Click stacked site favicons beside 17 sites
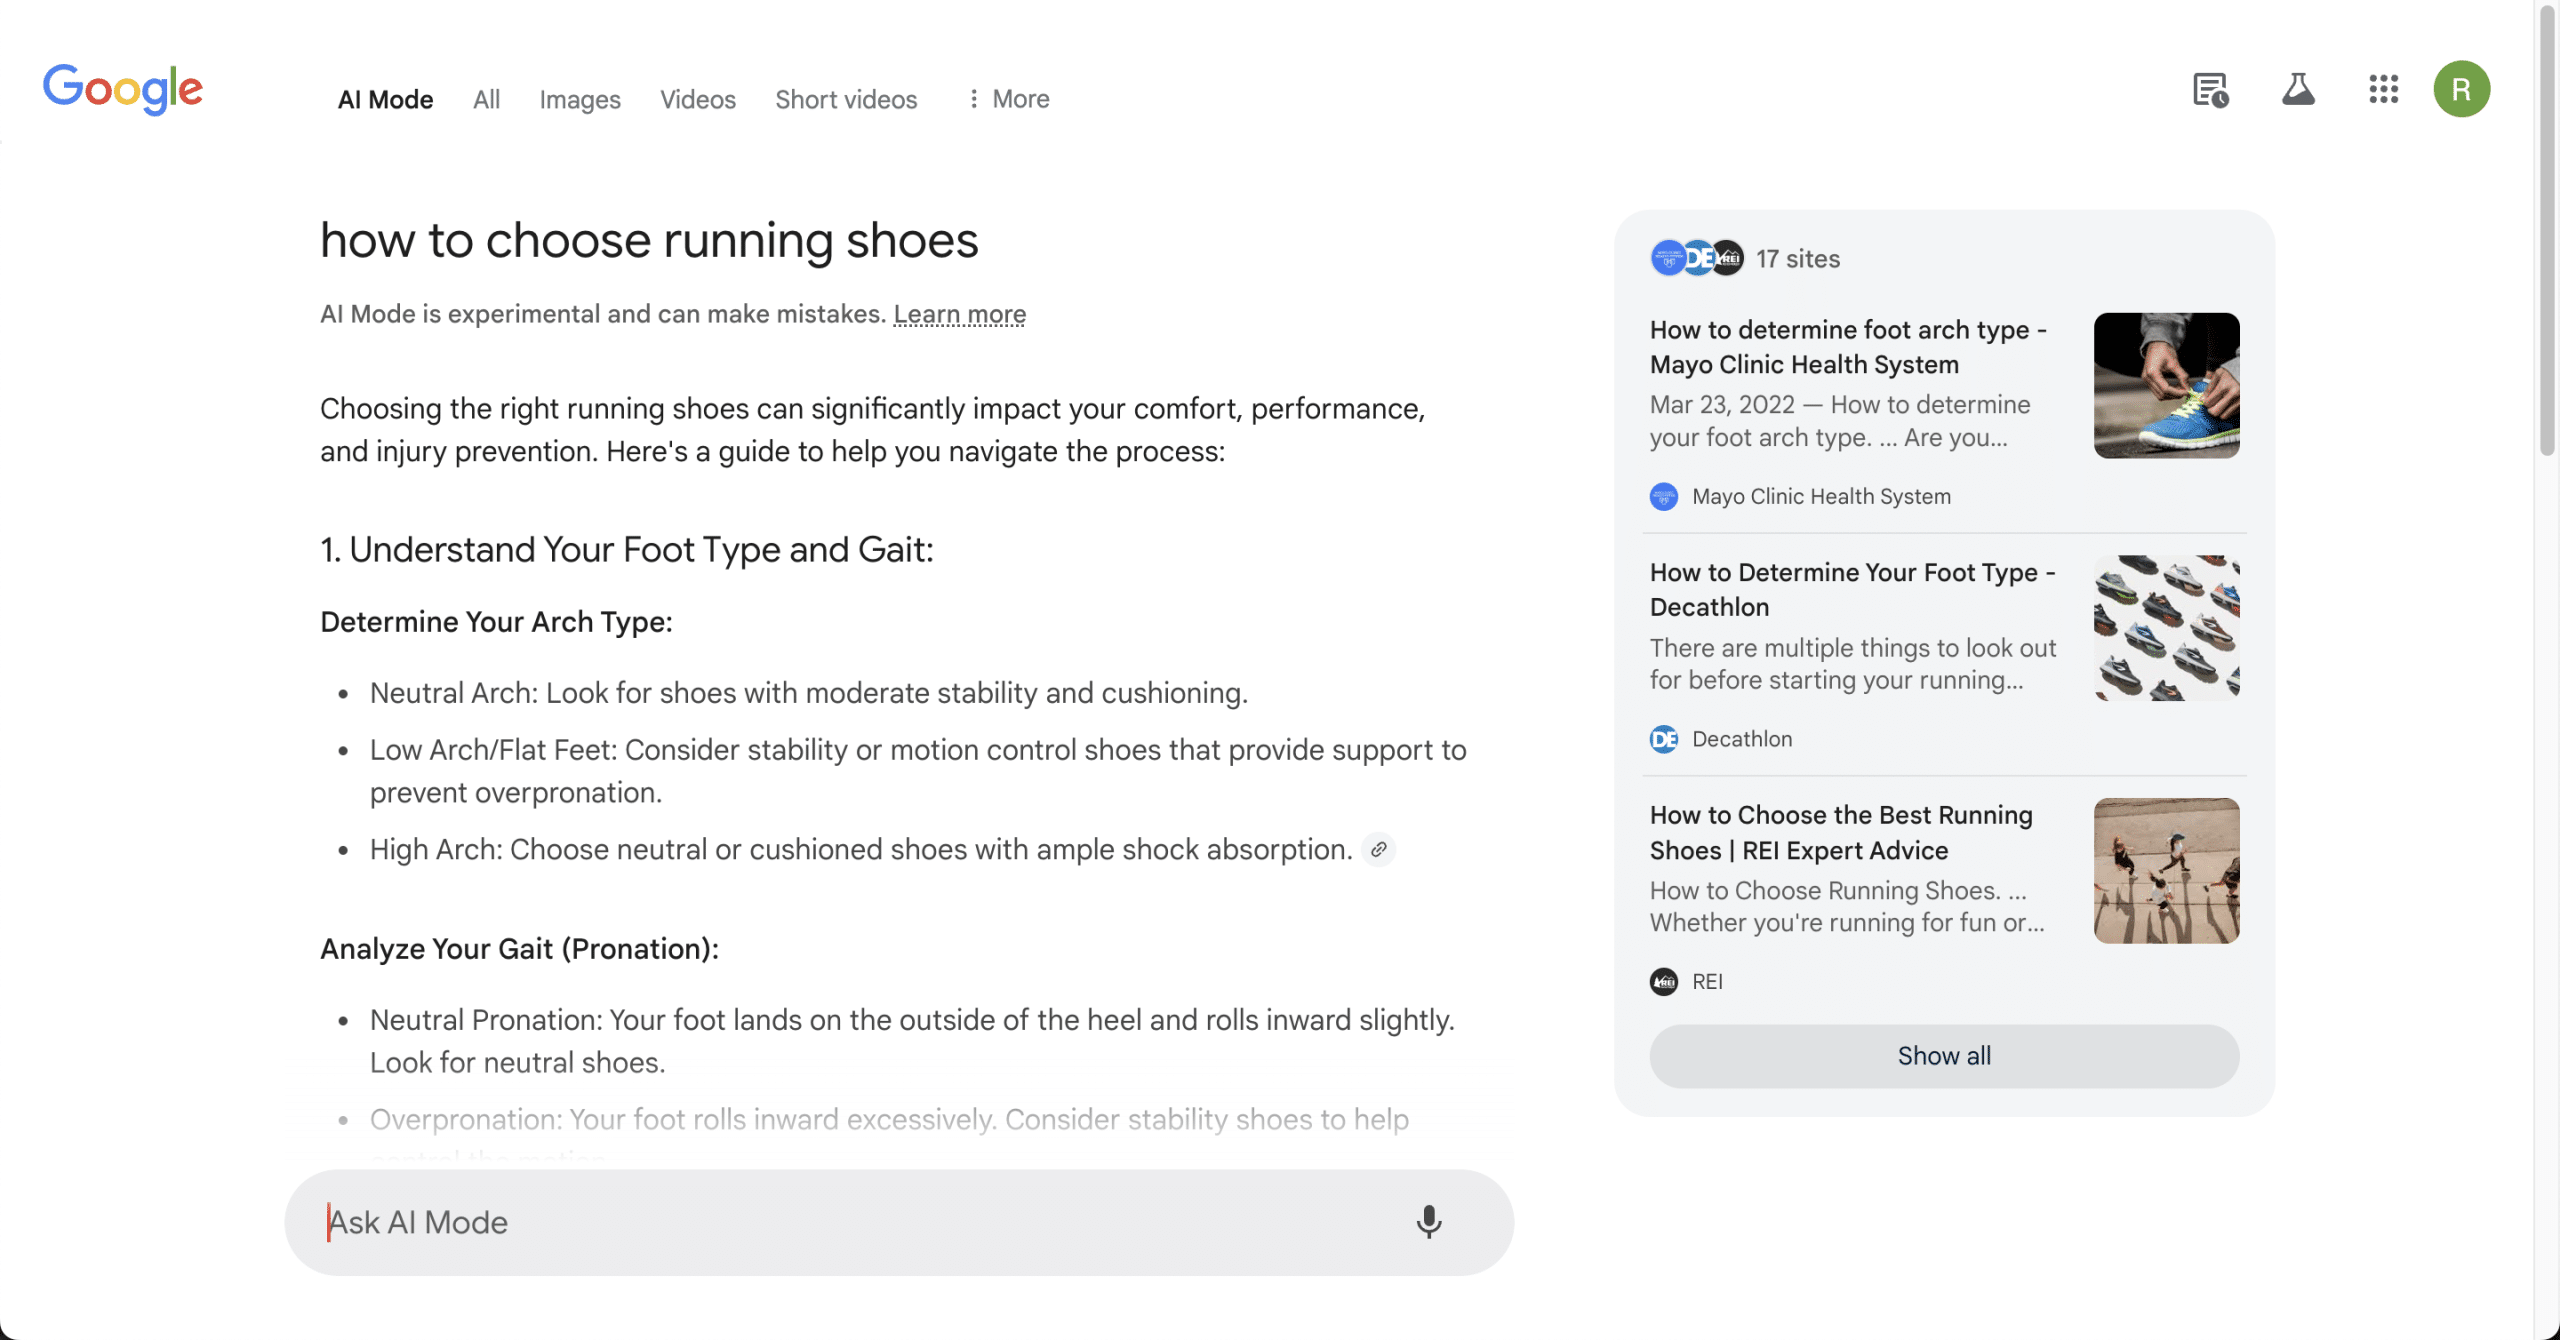 tap(1696, 259)
